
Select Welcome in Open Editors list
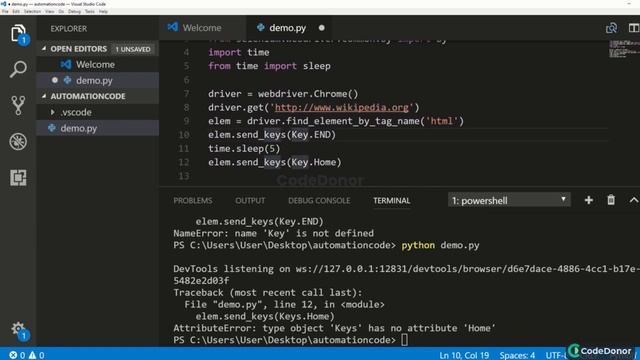(98, 64)
